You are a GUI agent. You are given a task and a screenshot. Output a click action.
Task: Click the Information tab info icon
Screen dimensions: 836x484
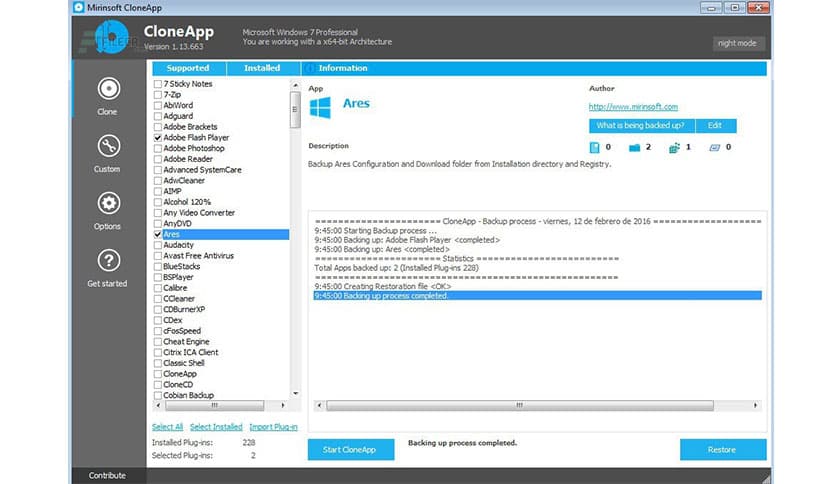(x=310, y=68)
